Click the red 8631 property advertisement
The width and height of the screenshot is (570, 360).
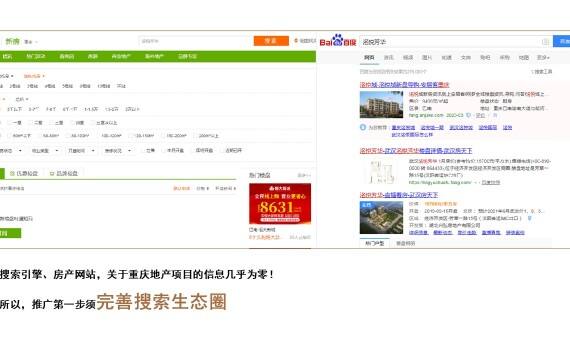280,204
